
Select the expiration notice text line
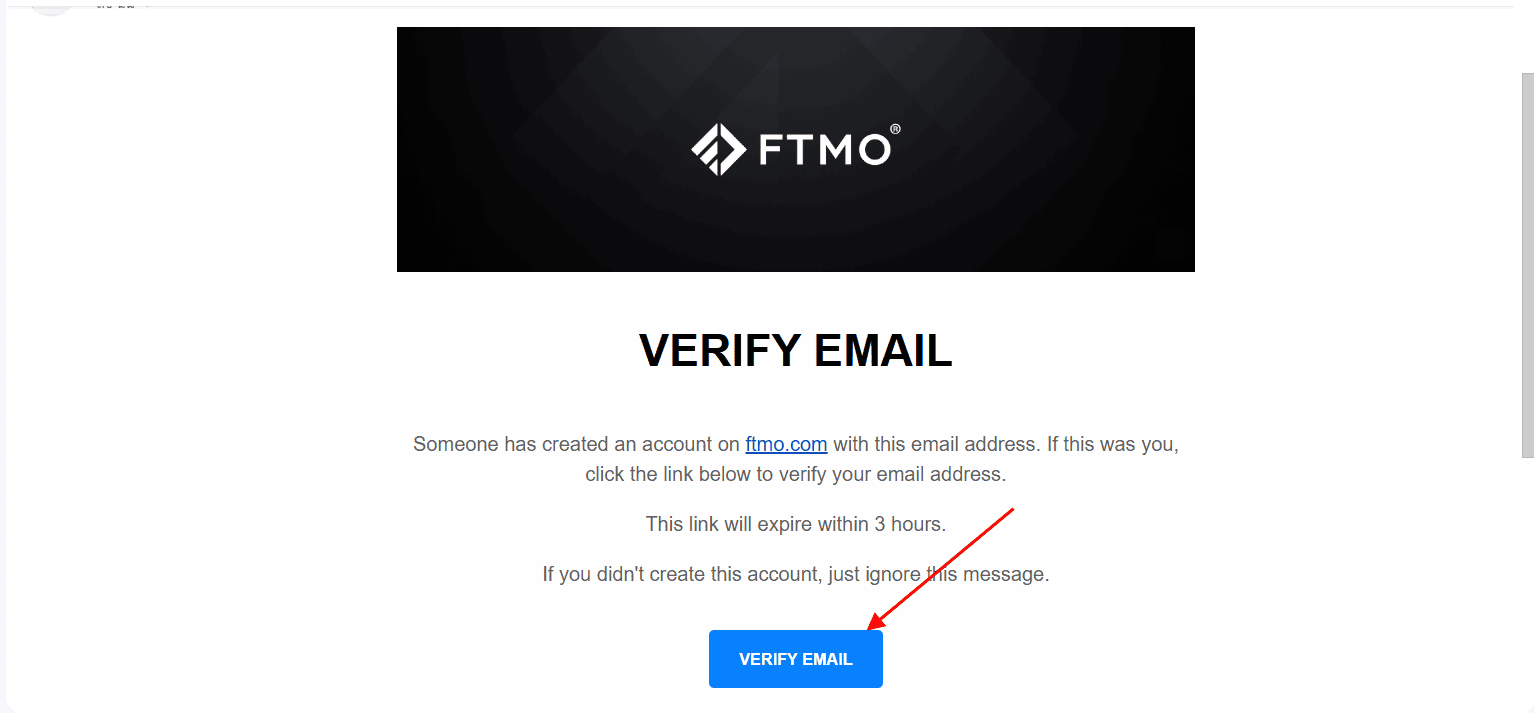click(796, 523)
